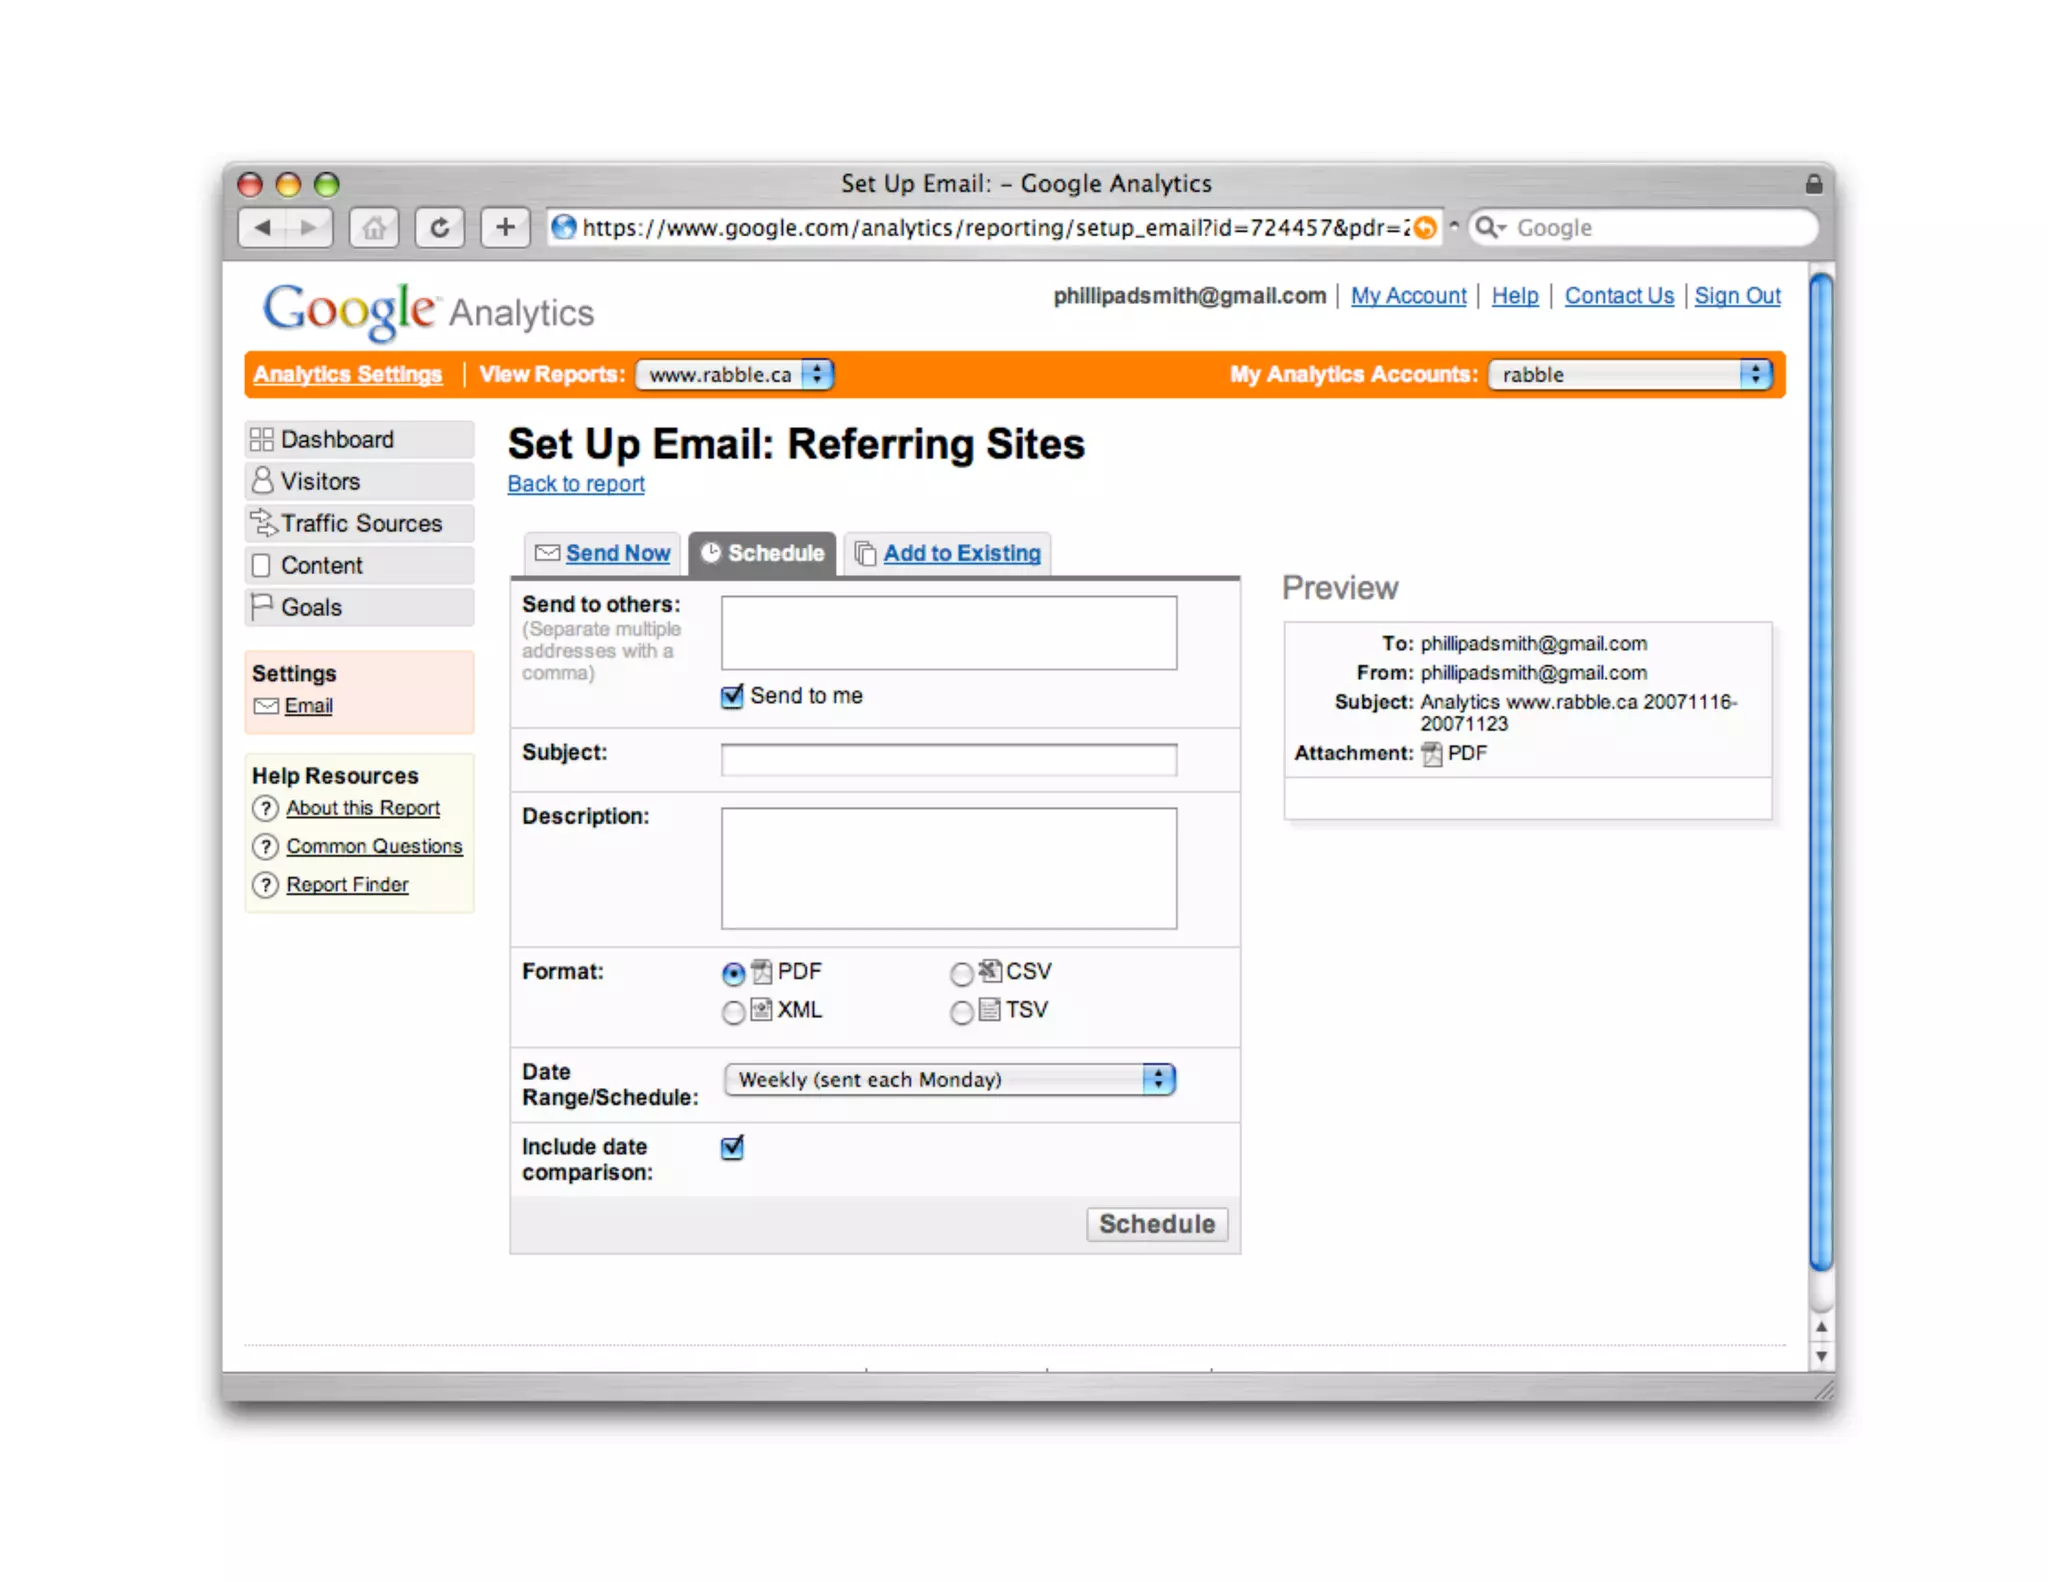Image resolution: width=2048 pixels, height=1582 pixels.
Task: Click the globe site icon in the address bar
Action: click(x=564, y=228)
